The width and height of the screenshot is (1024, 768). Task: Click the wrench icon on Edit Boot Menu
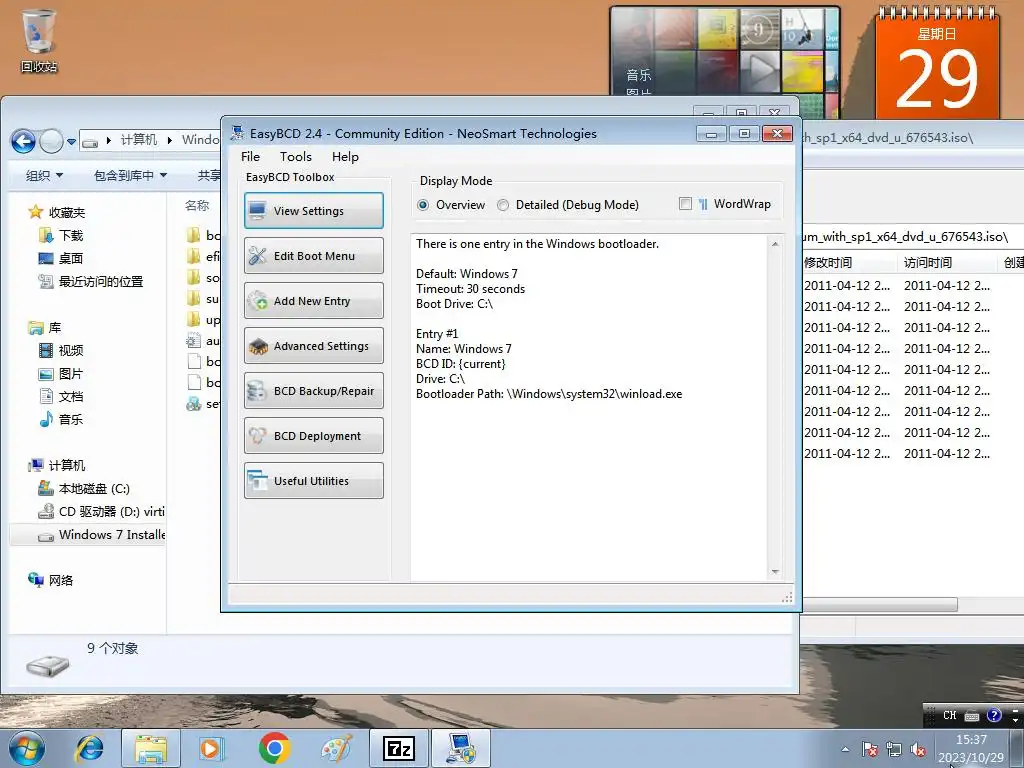click(257, 256)
